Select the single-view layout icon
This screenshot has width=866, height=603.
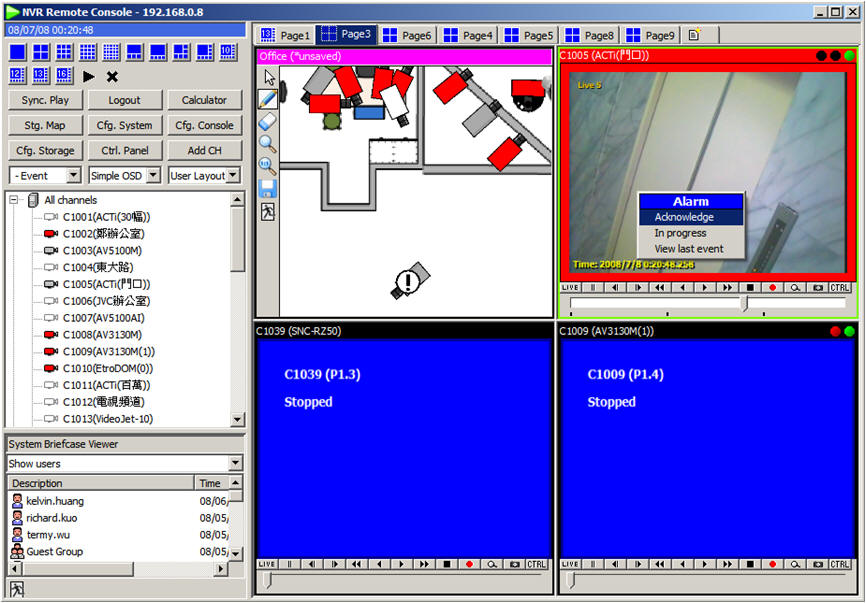pos(17,51)
